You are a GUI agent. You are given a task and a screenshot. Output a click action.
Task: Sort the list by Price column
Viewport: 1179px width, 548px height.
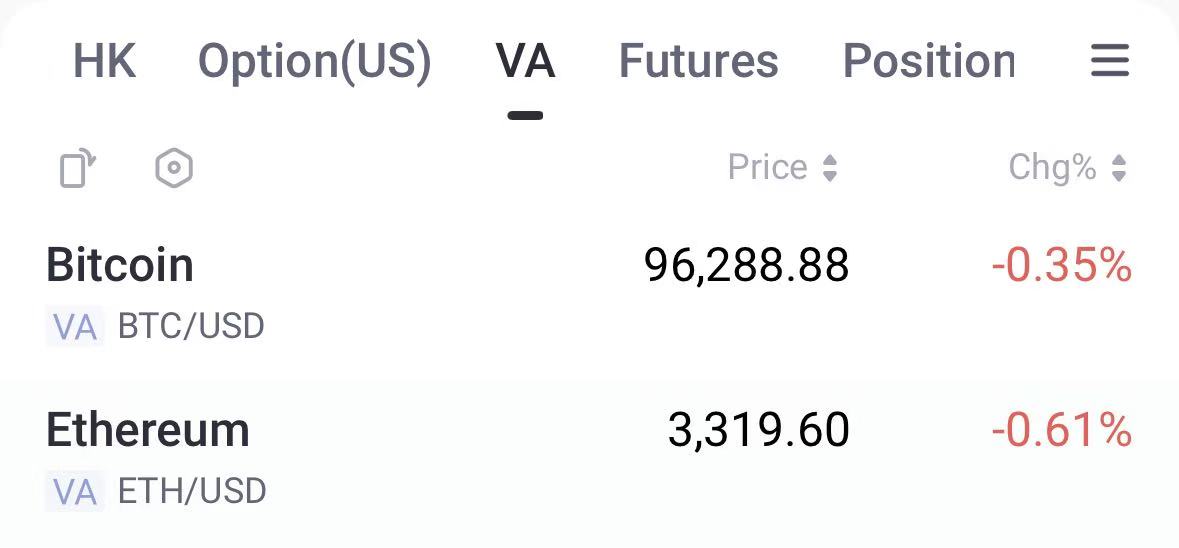click(x=767, y=168)
